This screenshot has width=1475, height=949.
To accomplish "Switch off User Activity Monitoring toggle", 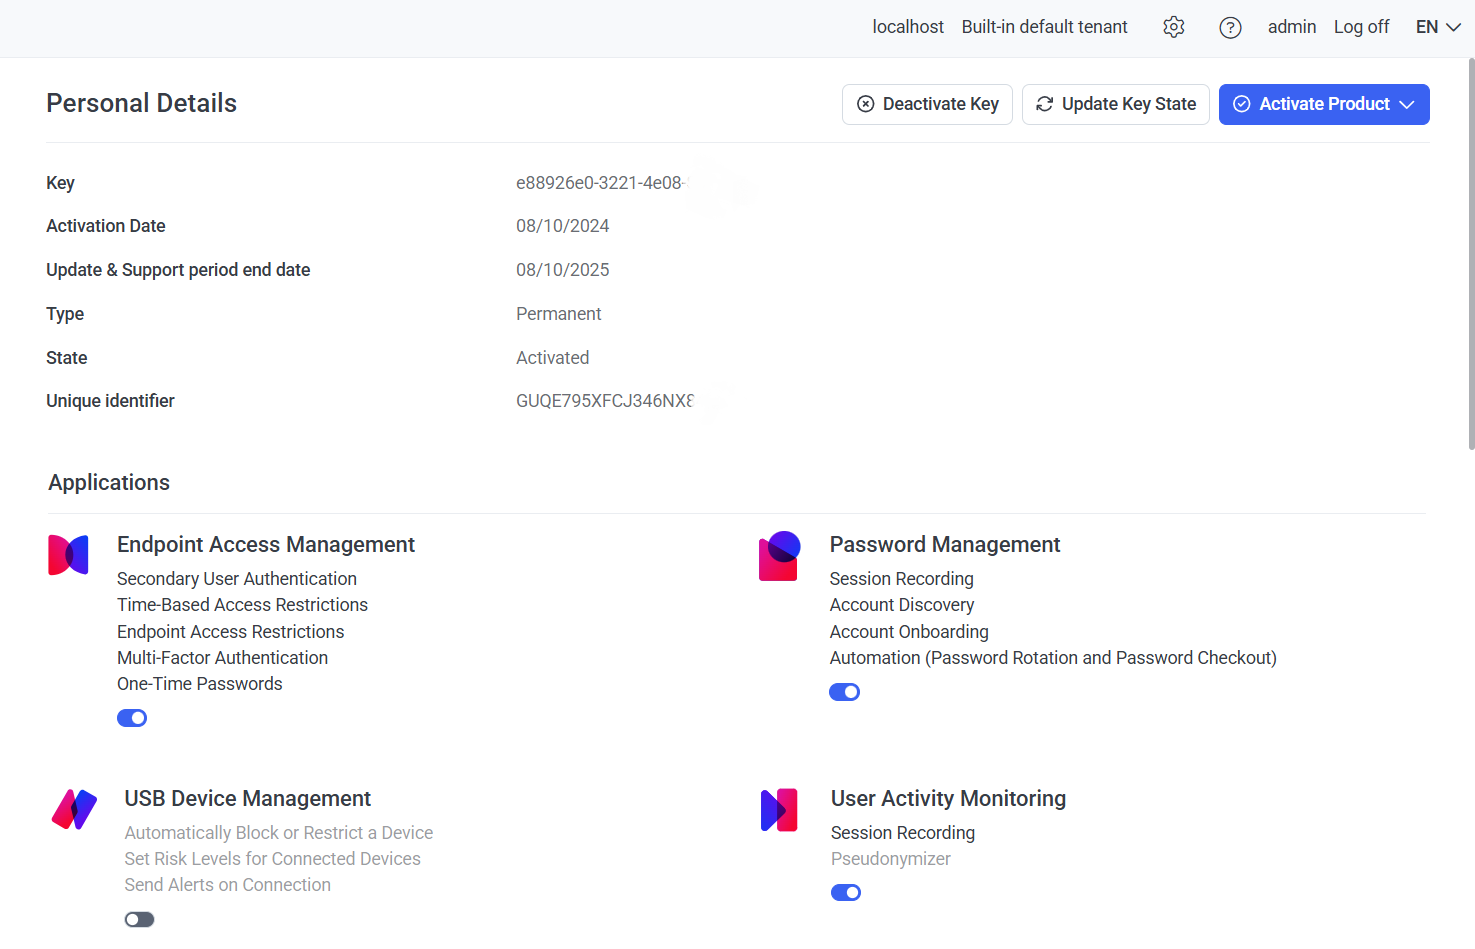I will click(845, 892).
